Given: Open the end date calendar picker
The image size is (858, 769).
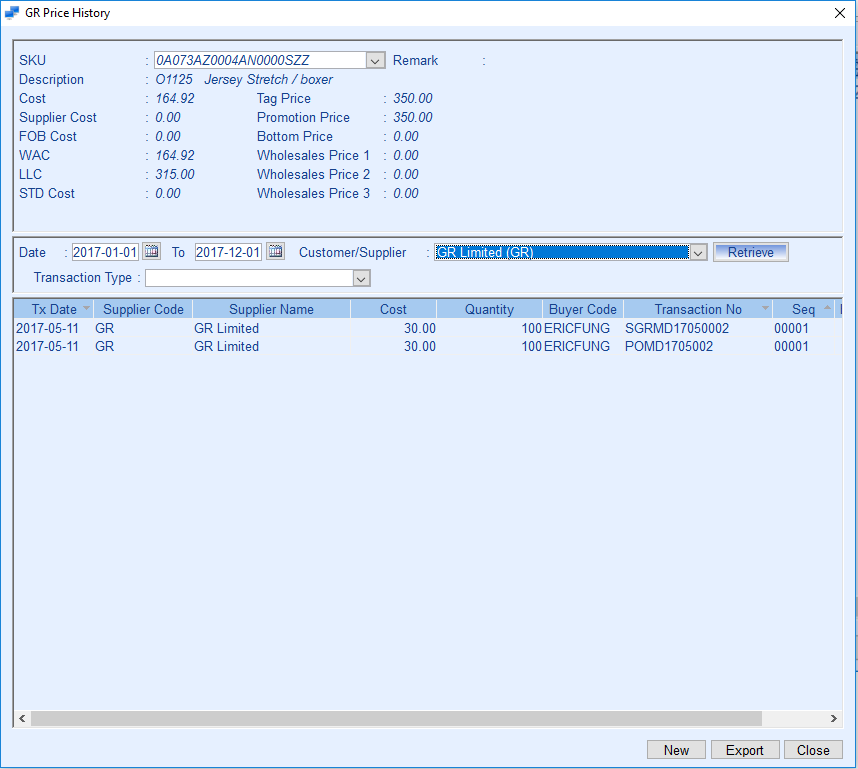Looking at the screenshot, I should click(276, 252).
